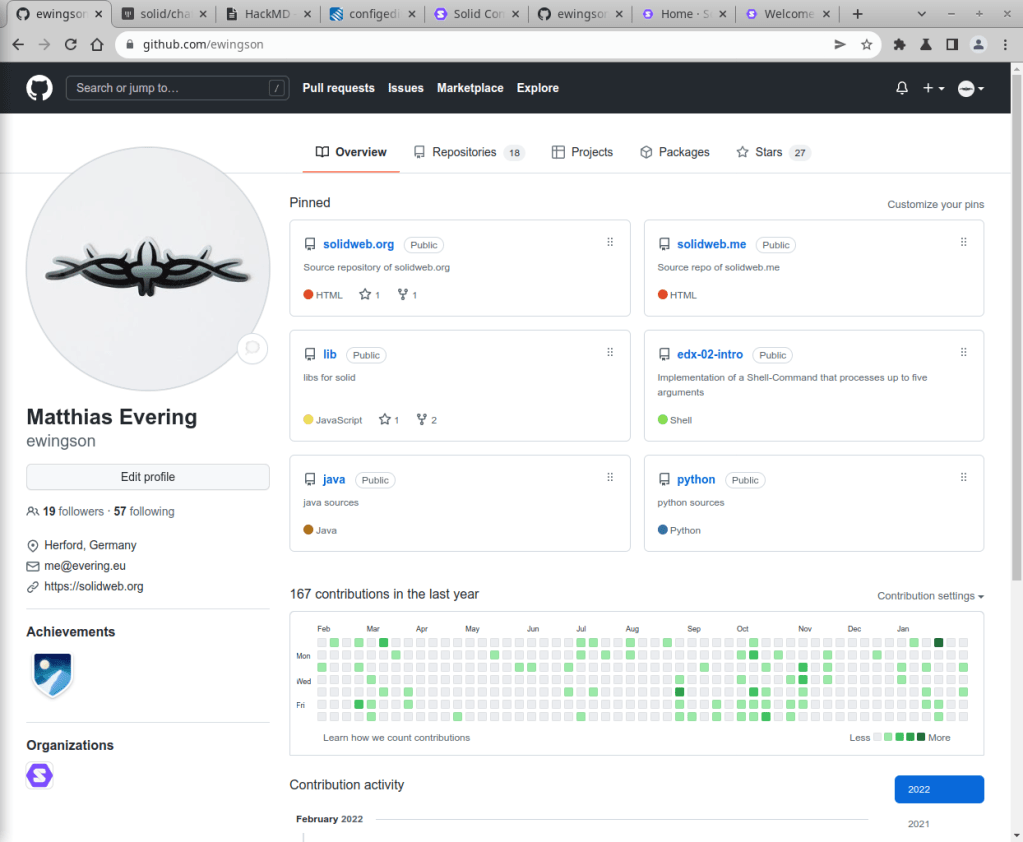This screenshot has width=1023, height=842.
Task: Select the 2022 year filter button
Action: pos(939,789)
